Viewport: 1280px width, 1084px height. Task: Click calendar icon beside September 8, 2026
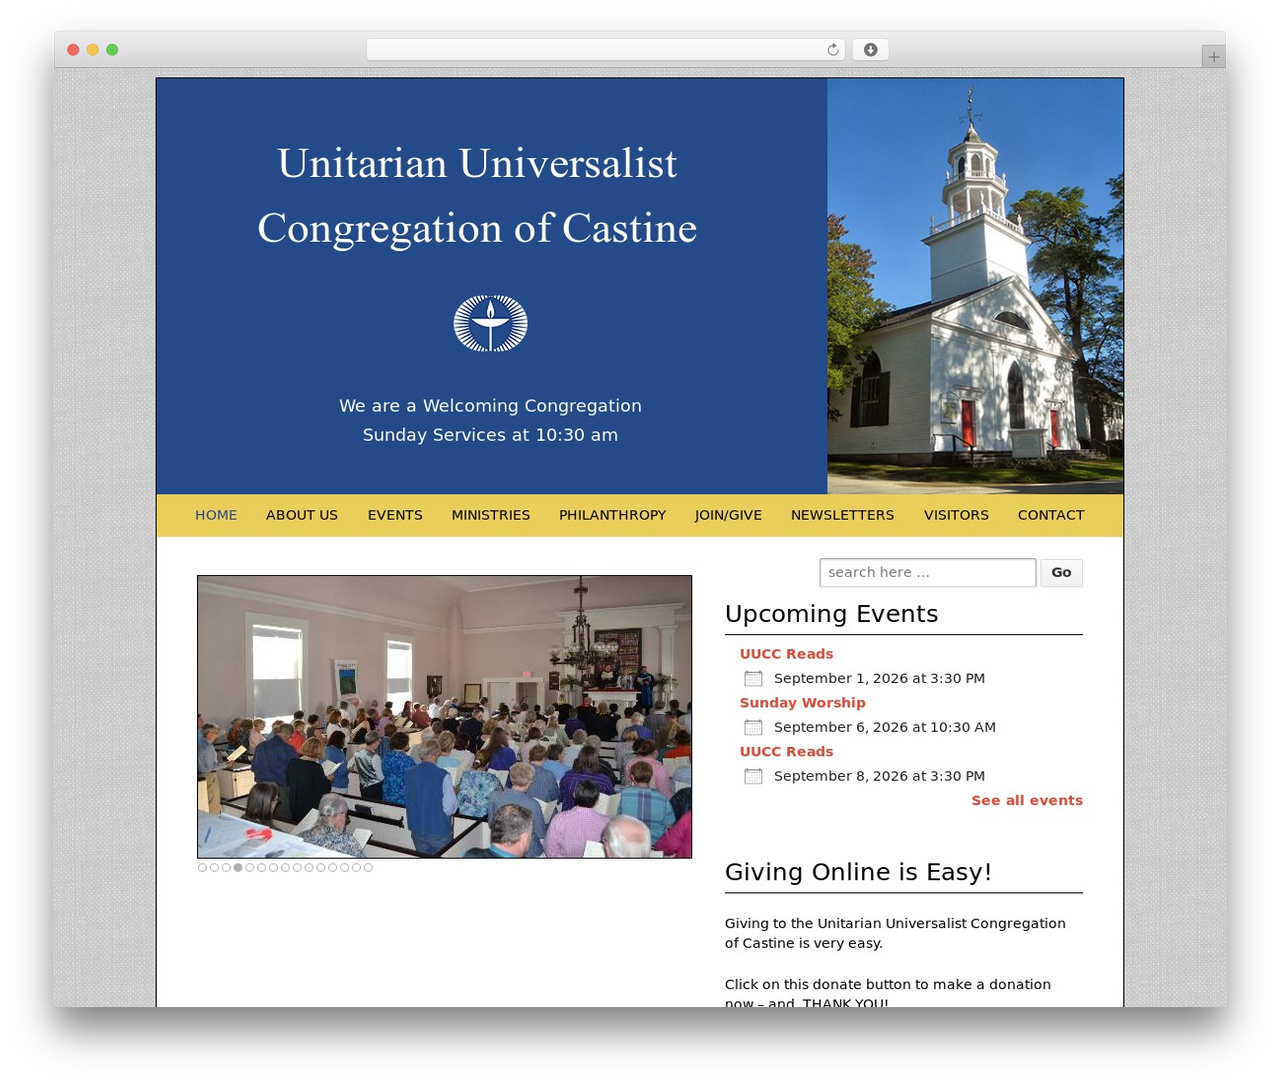(x=753, y=777)
